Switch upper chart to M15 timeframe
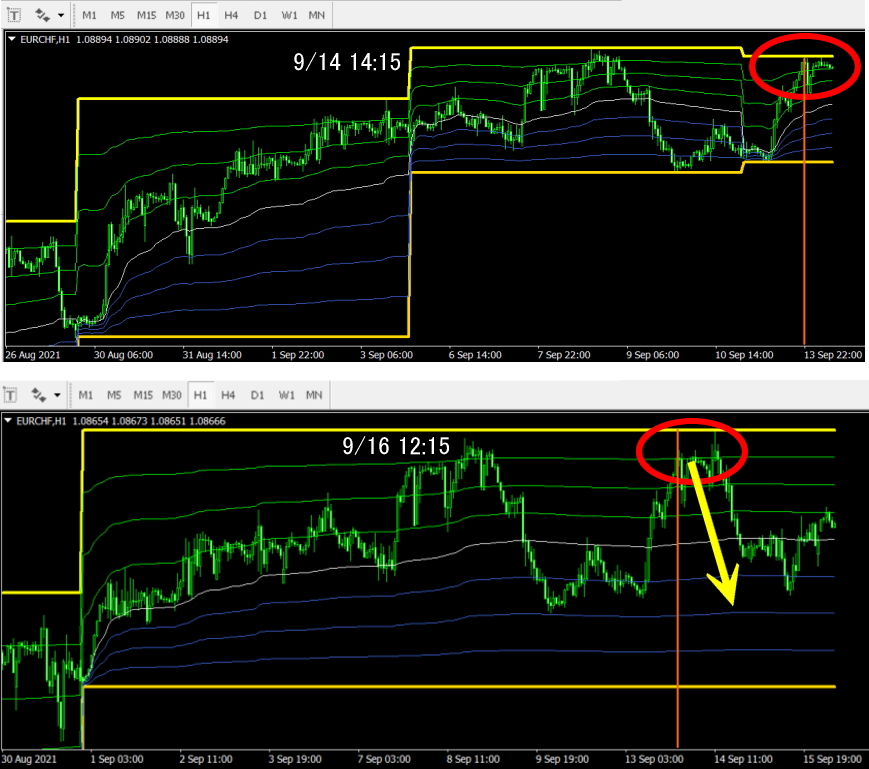The image size is (869, 769). point(146,15)
